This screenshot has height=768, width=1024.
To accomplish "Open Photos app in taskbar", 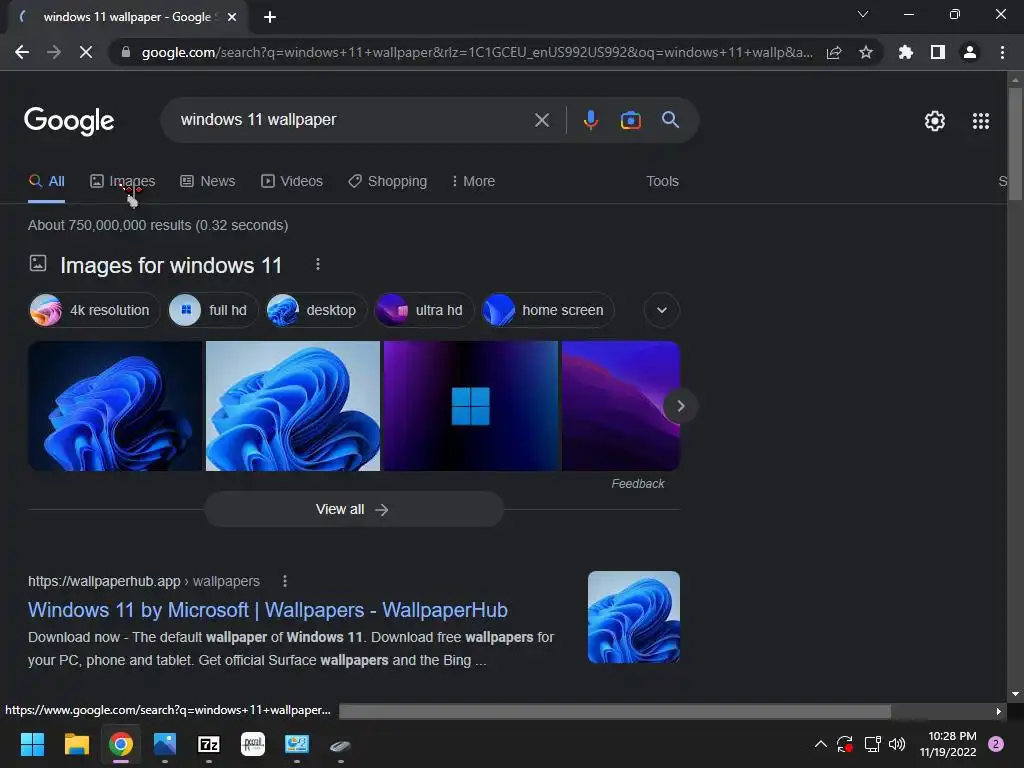I will pos(165,744).
